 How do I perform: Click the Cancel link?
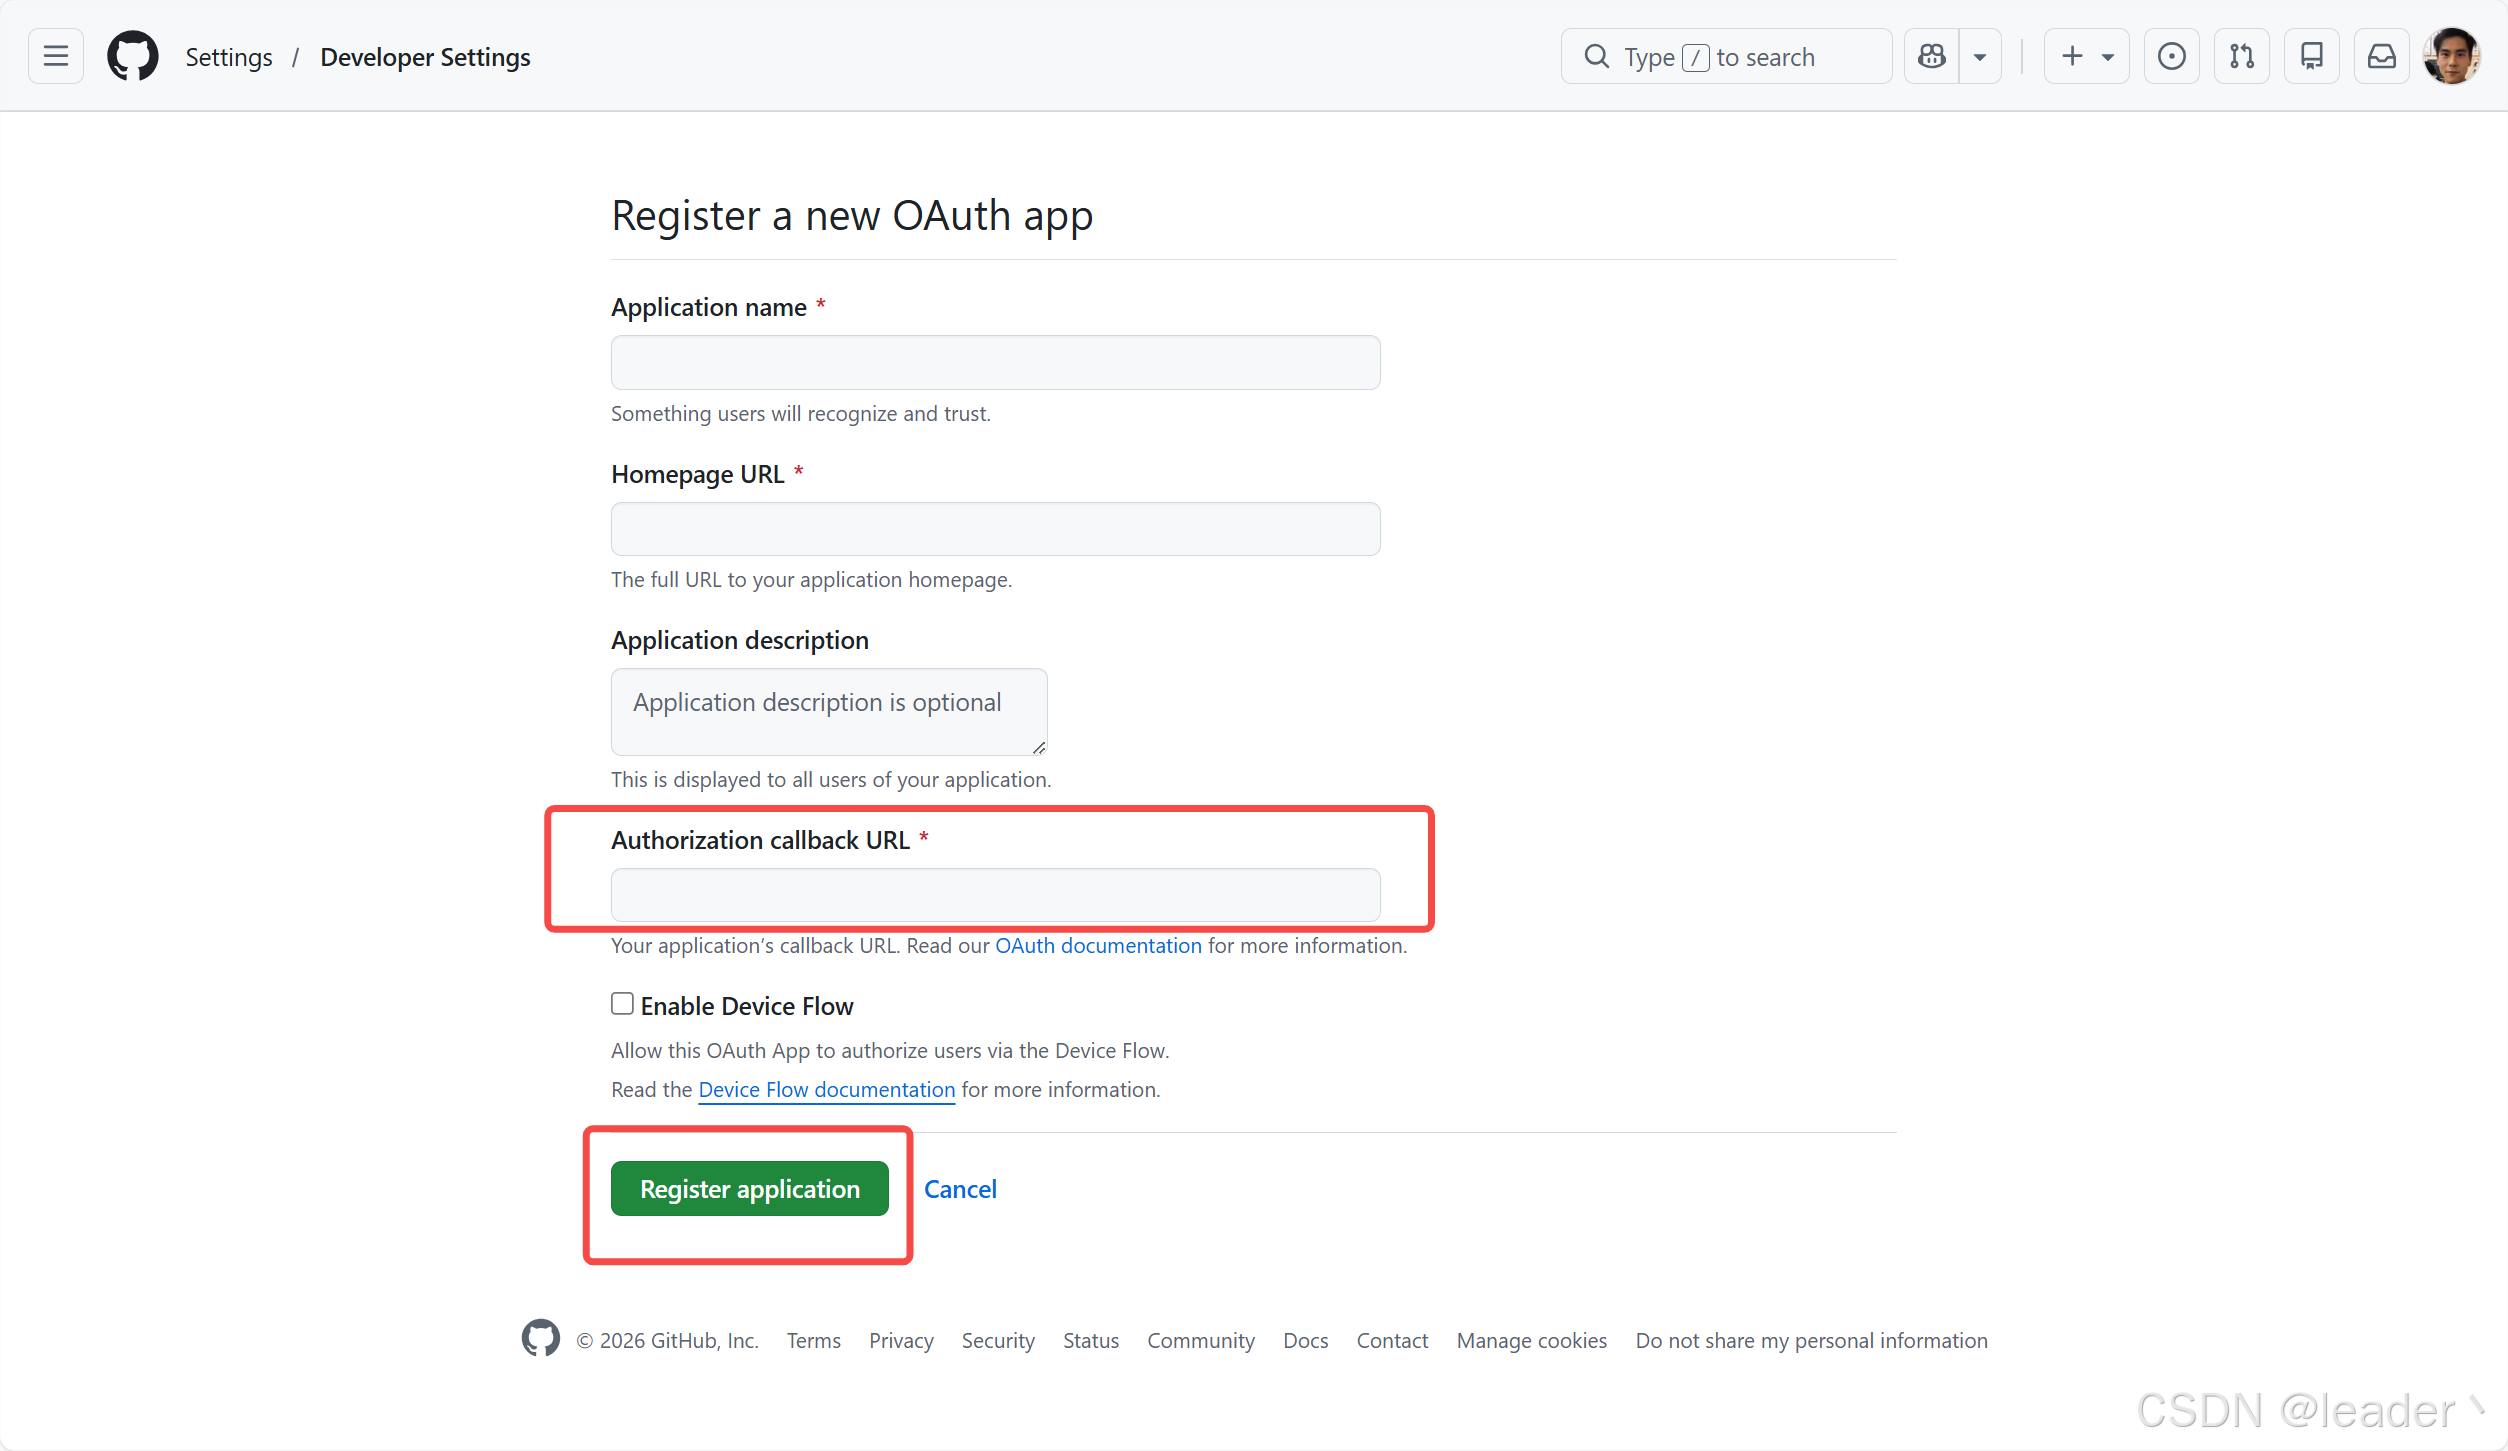pos(960,1188)
